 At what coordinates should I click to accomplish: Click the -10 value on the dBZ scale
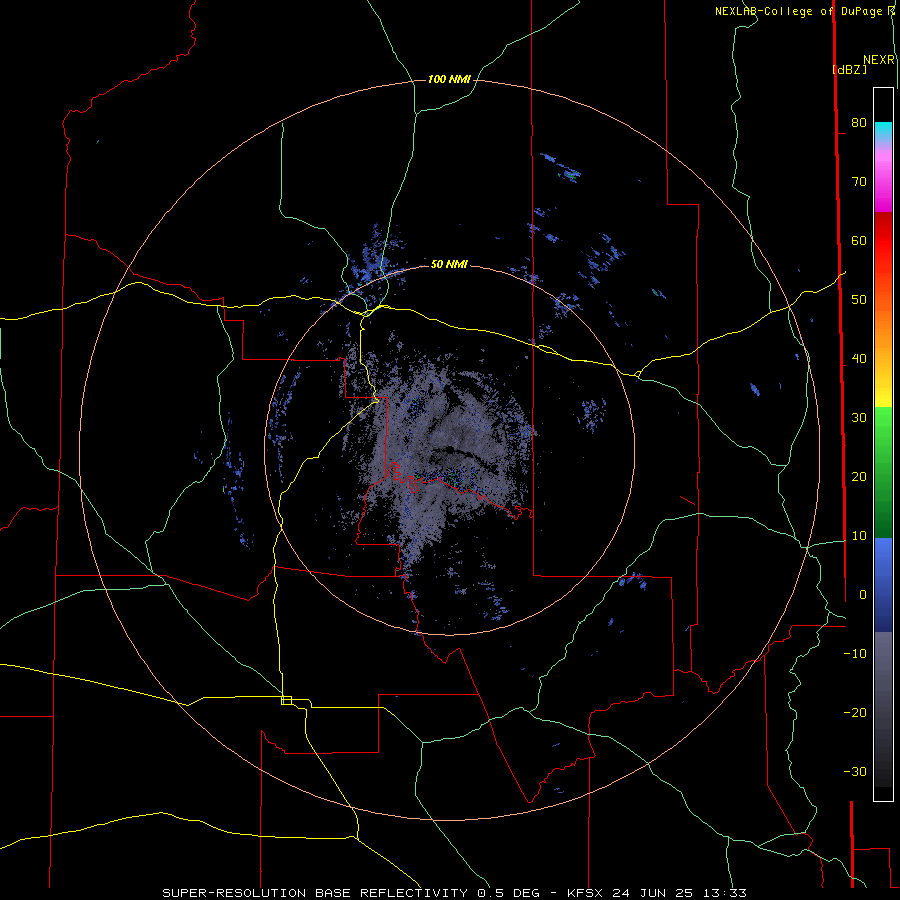click(855, 654)
